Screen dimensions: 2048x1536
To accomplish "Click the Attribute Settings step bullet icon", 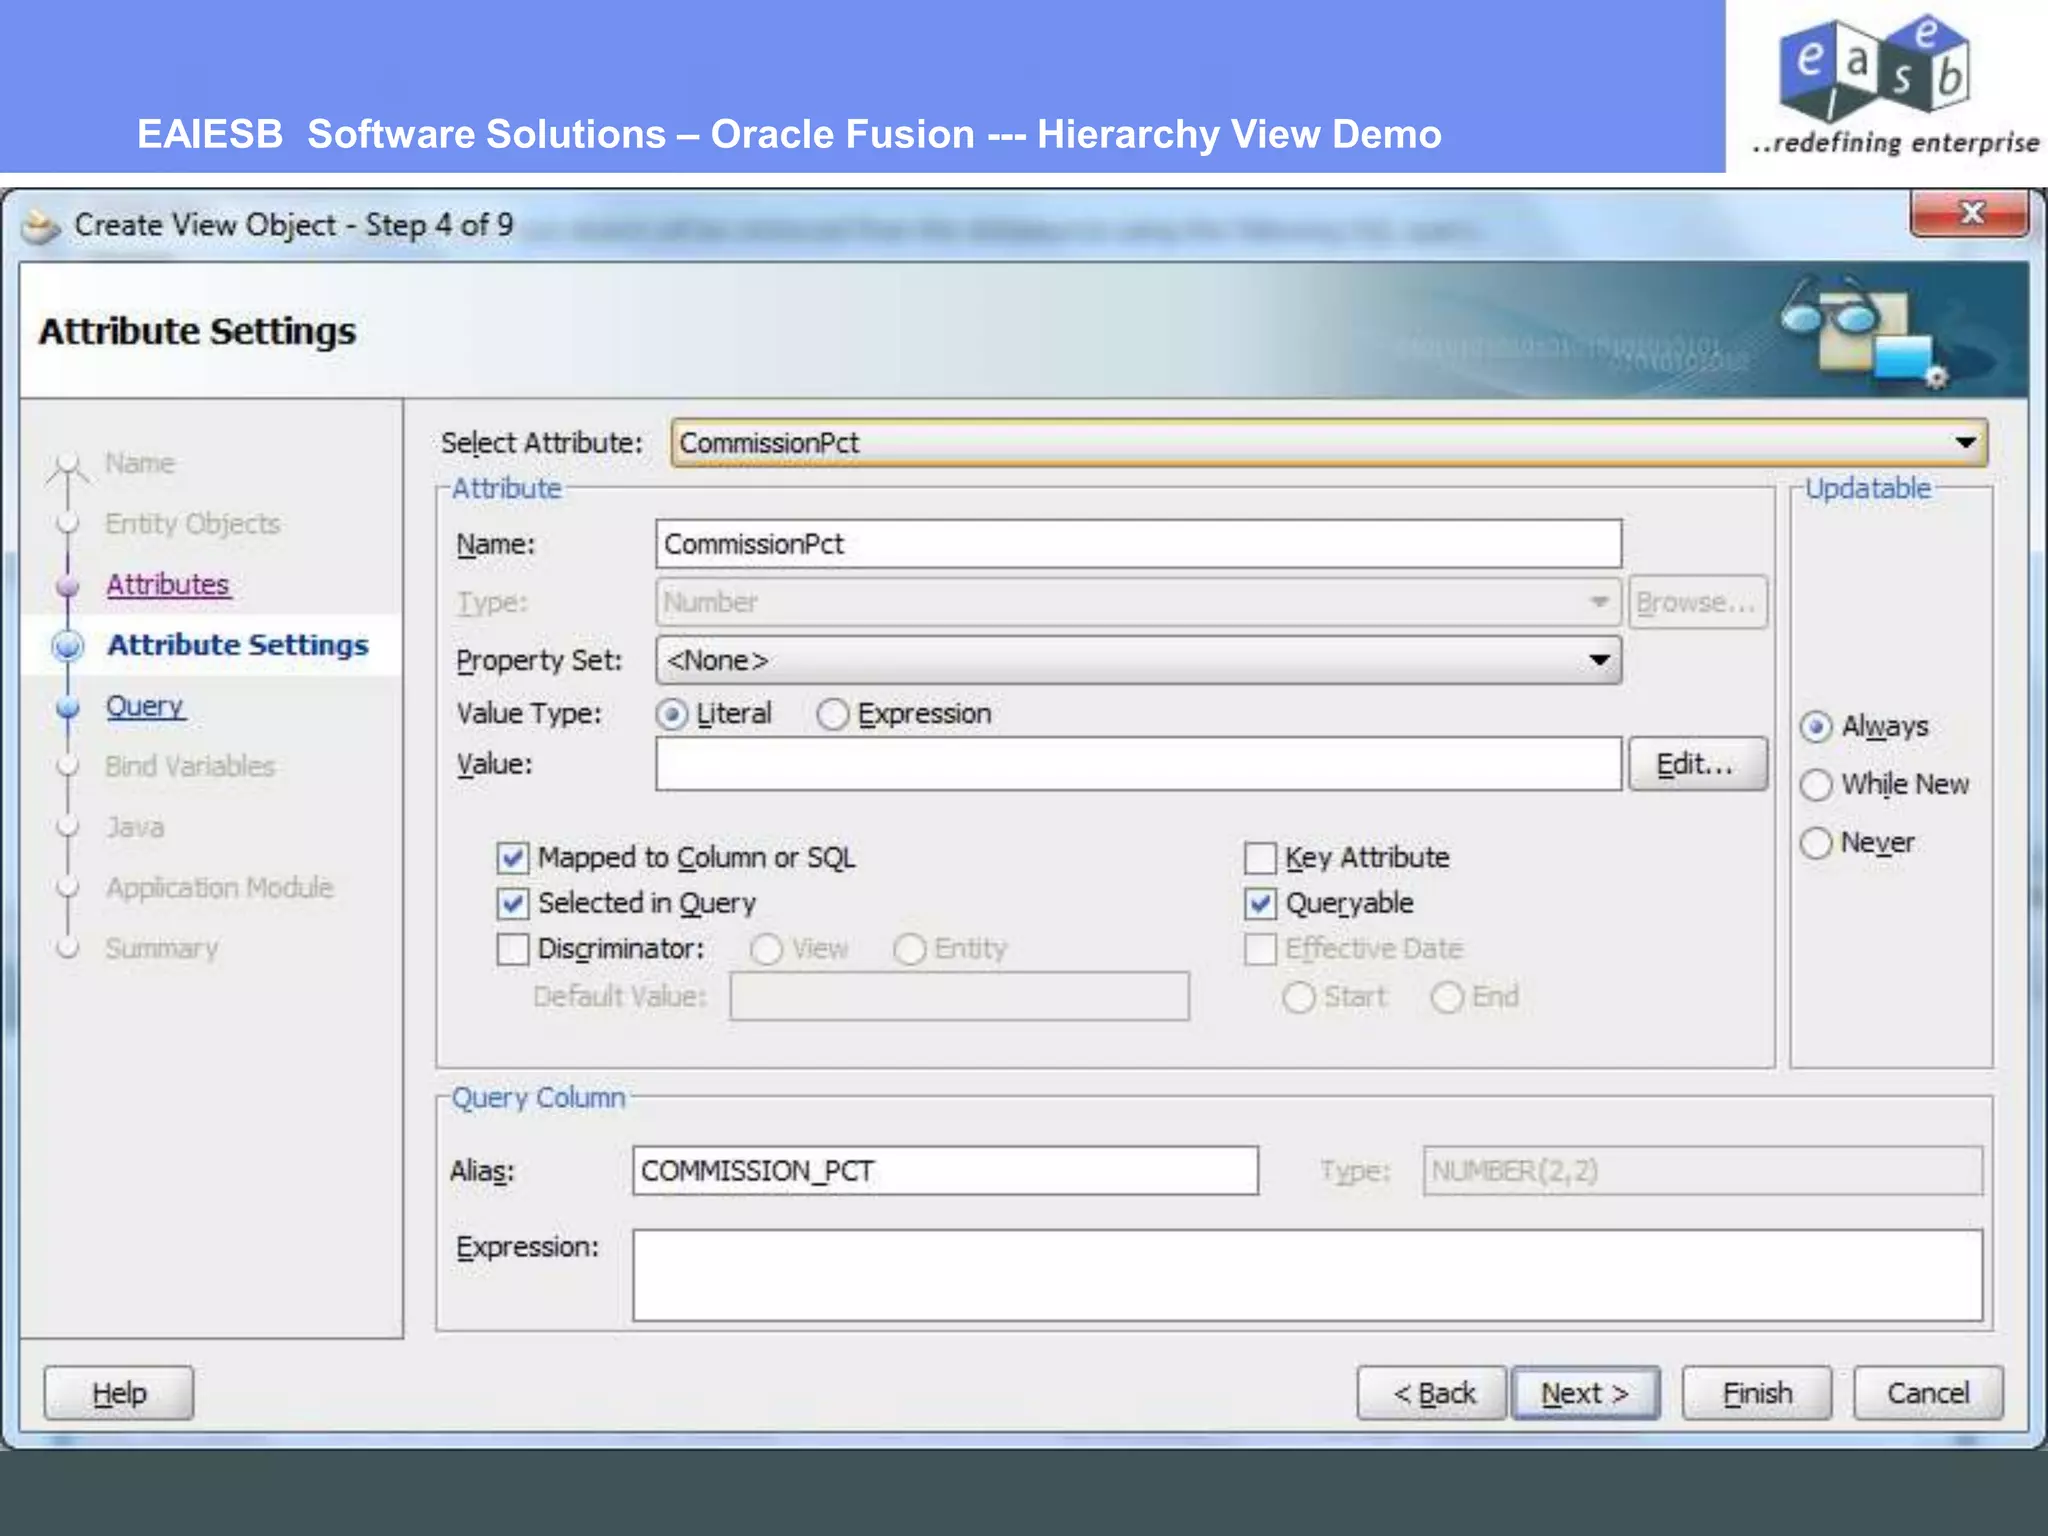I will tap(68, 646).
